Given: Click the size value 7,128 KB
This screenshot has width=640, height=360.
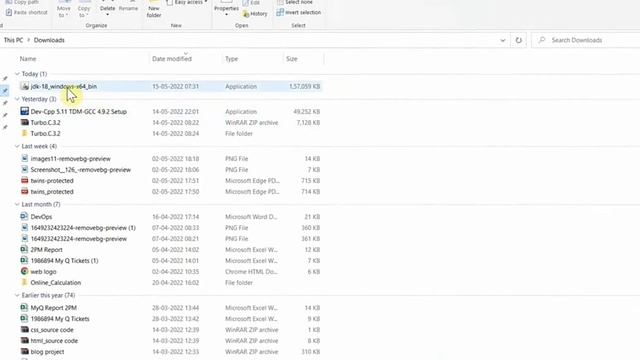Looking at the screenshot, I should [x=308, y=122].
